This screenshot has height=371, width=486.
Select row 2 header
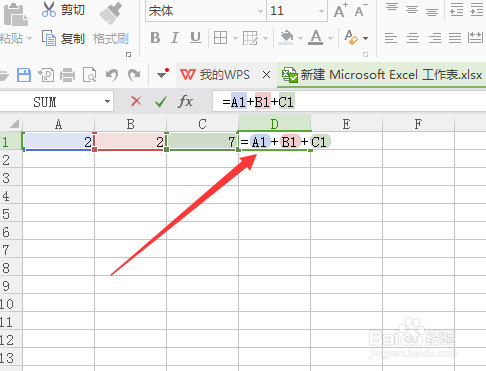pyautogui.click(x=11, y=160)
